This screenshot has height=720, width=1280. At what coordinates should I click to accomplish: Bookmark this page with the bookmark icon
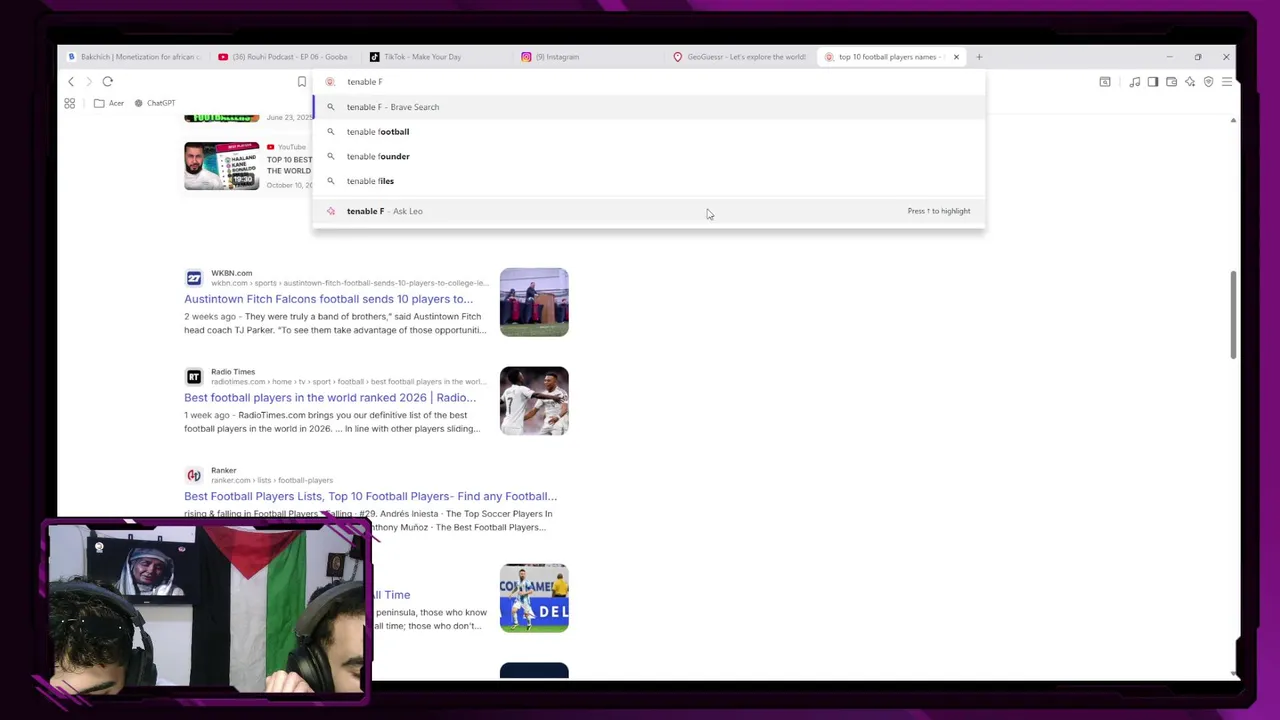coord(301,82)
